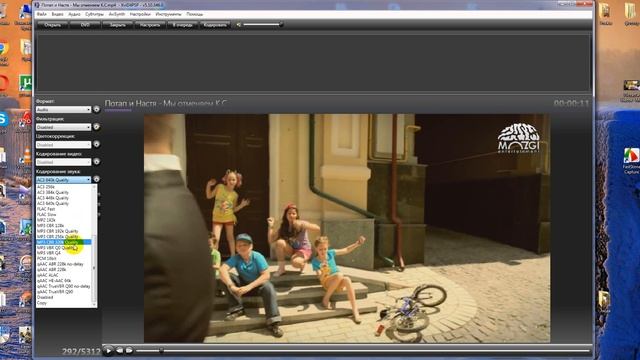
Task: Select qAAC TrueVBR Q90 no-delay preset
Action: pos(64,286)
